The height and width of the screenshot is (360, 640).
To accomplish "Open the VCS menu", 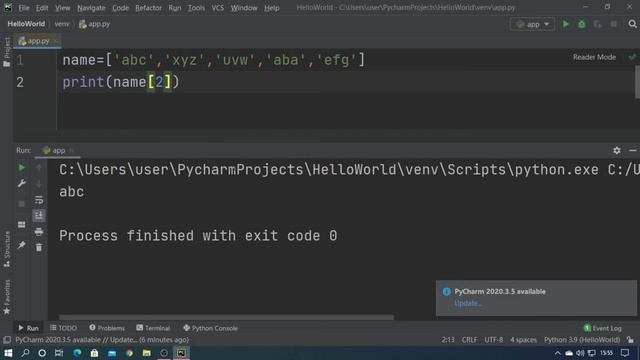I will point(218,8).
